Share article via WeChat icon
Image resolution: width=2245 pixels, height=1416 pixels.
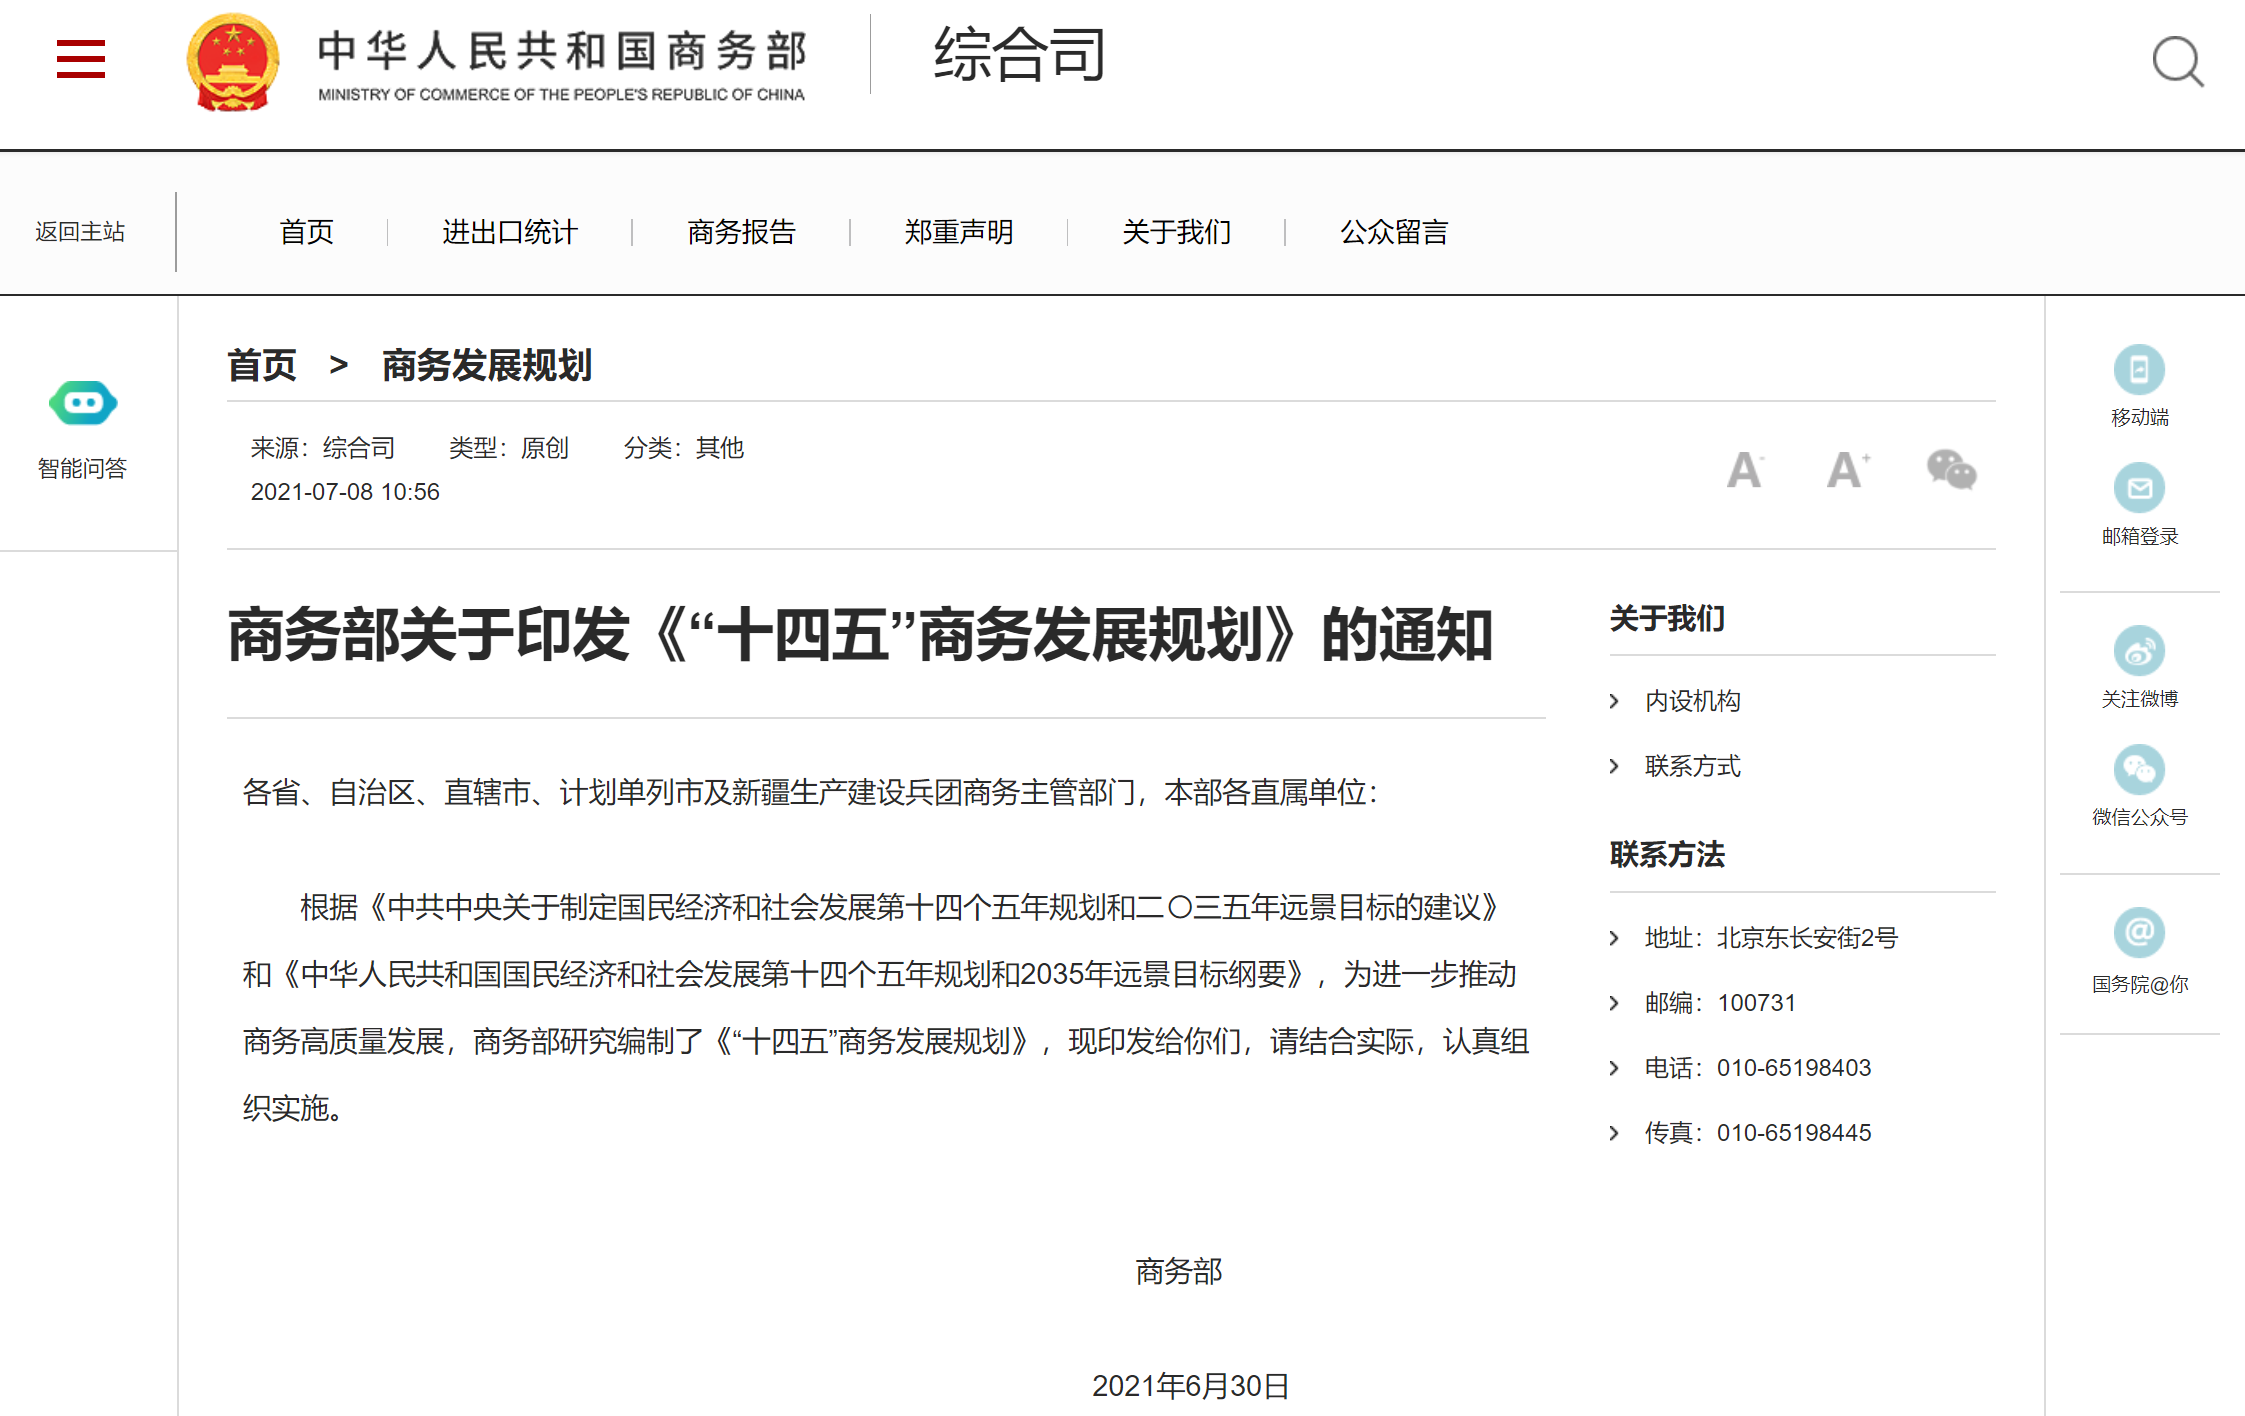[x=1951, y=469]
